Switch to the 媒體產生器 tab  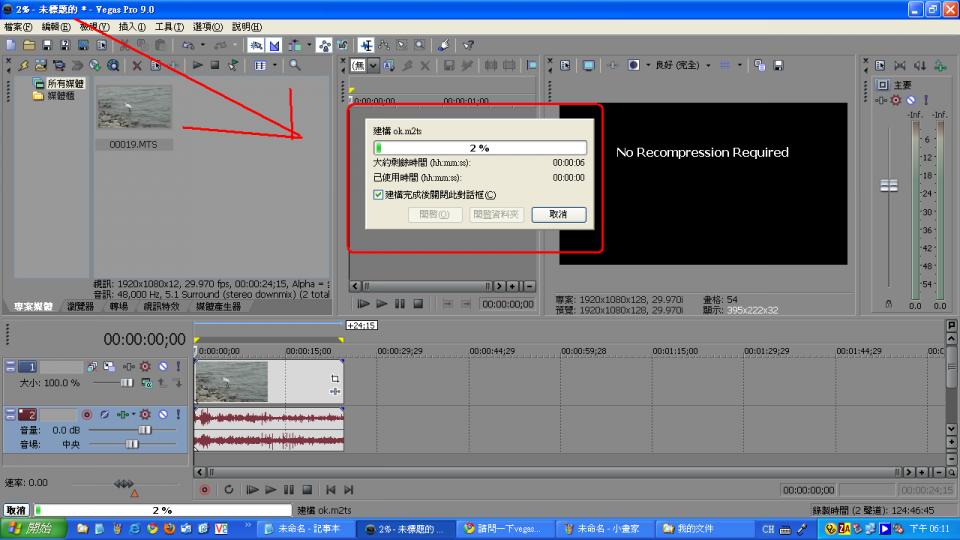218,307
